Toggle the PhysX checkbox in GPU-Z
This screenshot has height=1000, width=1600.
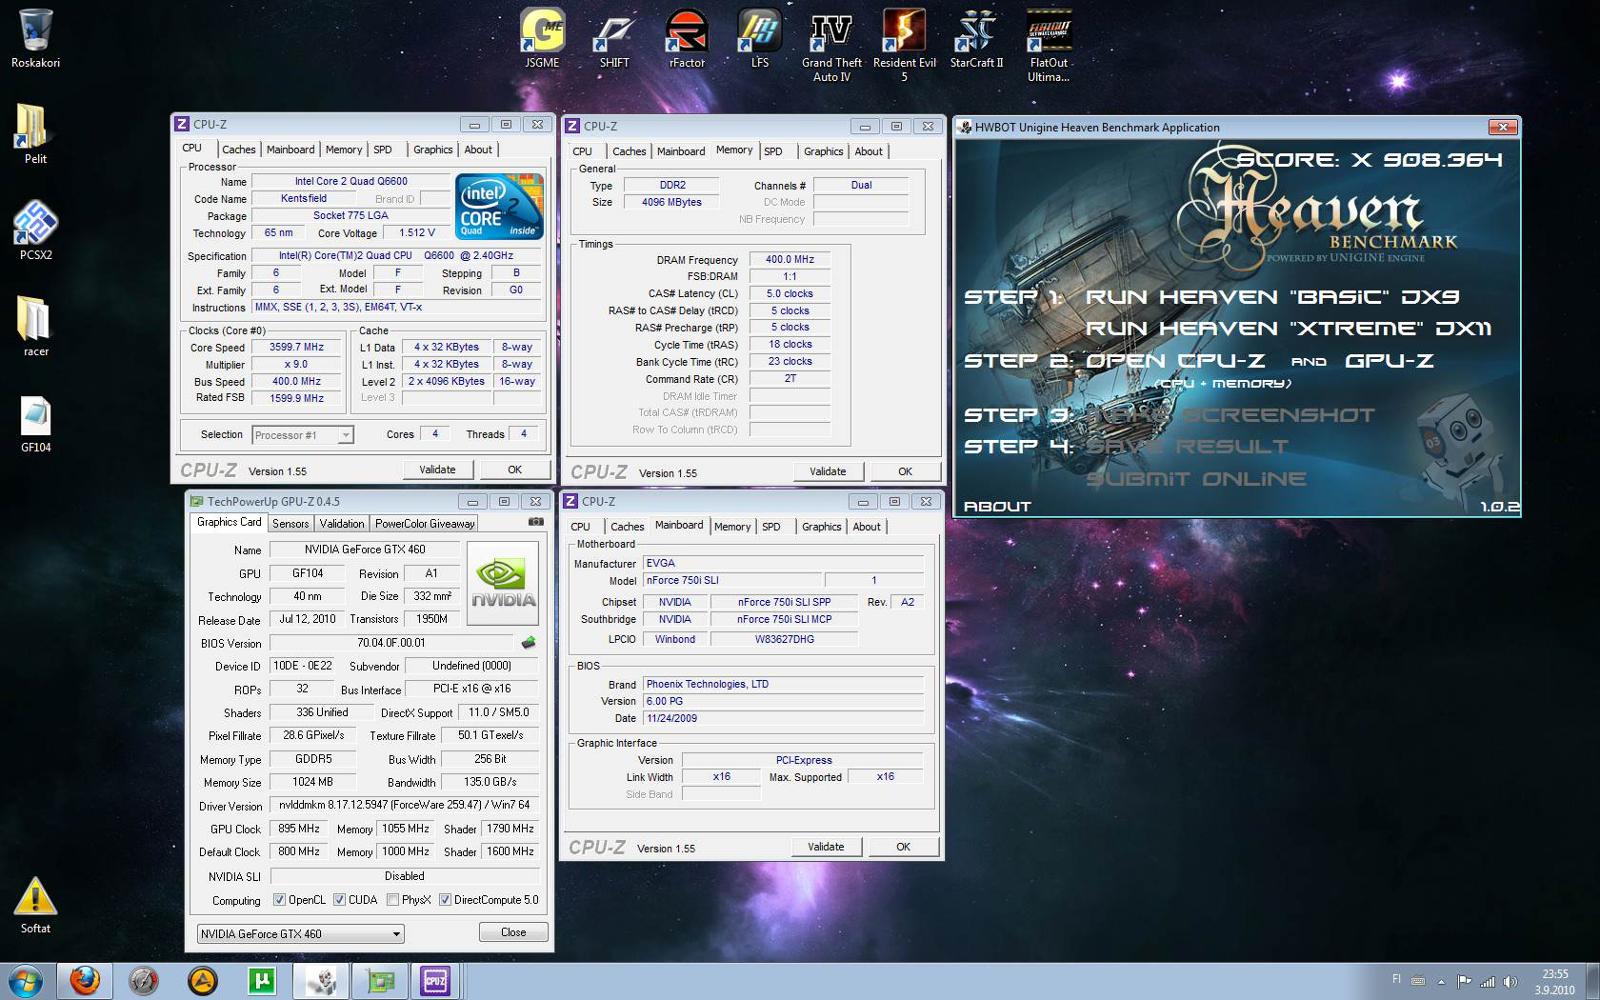click(x=393, y=900)
